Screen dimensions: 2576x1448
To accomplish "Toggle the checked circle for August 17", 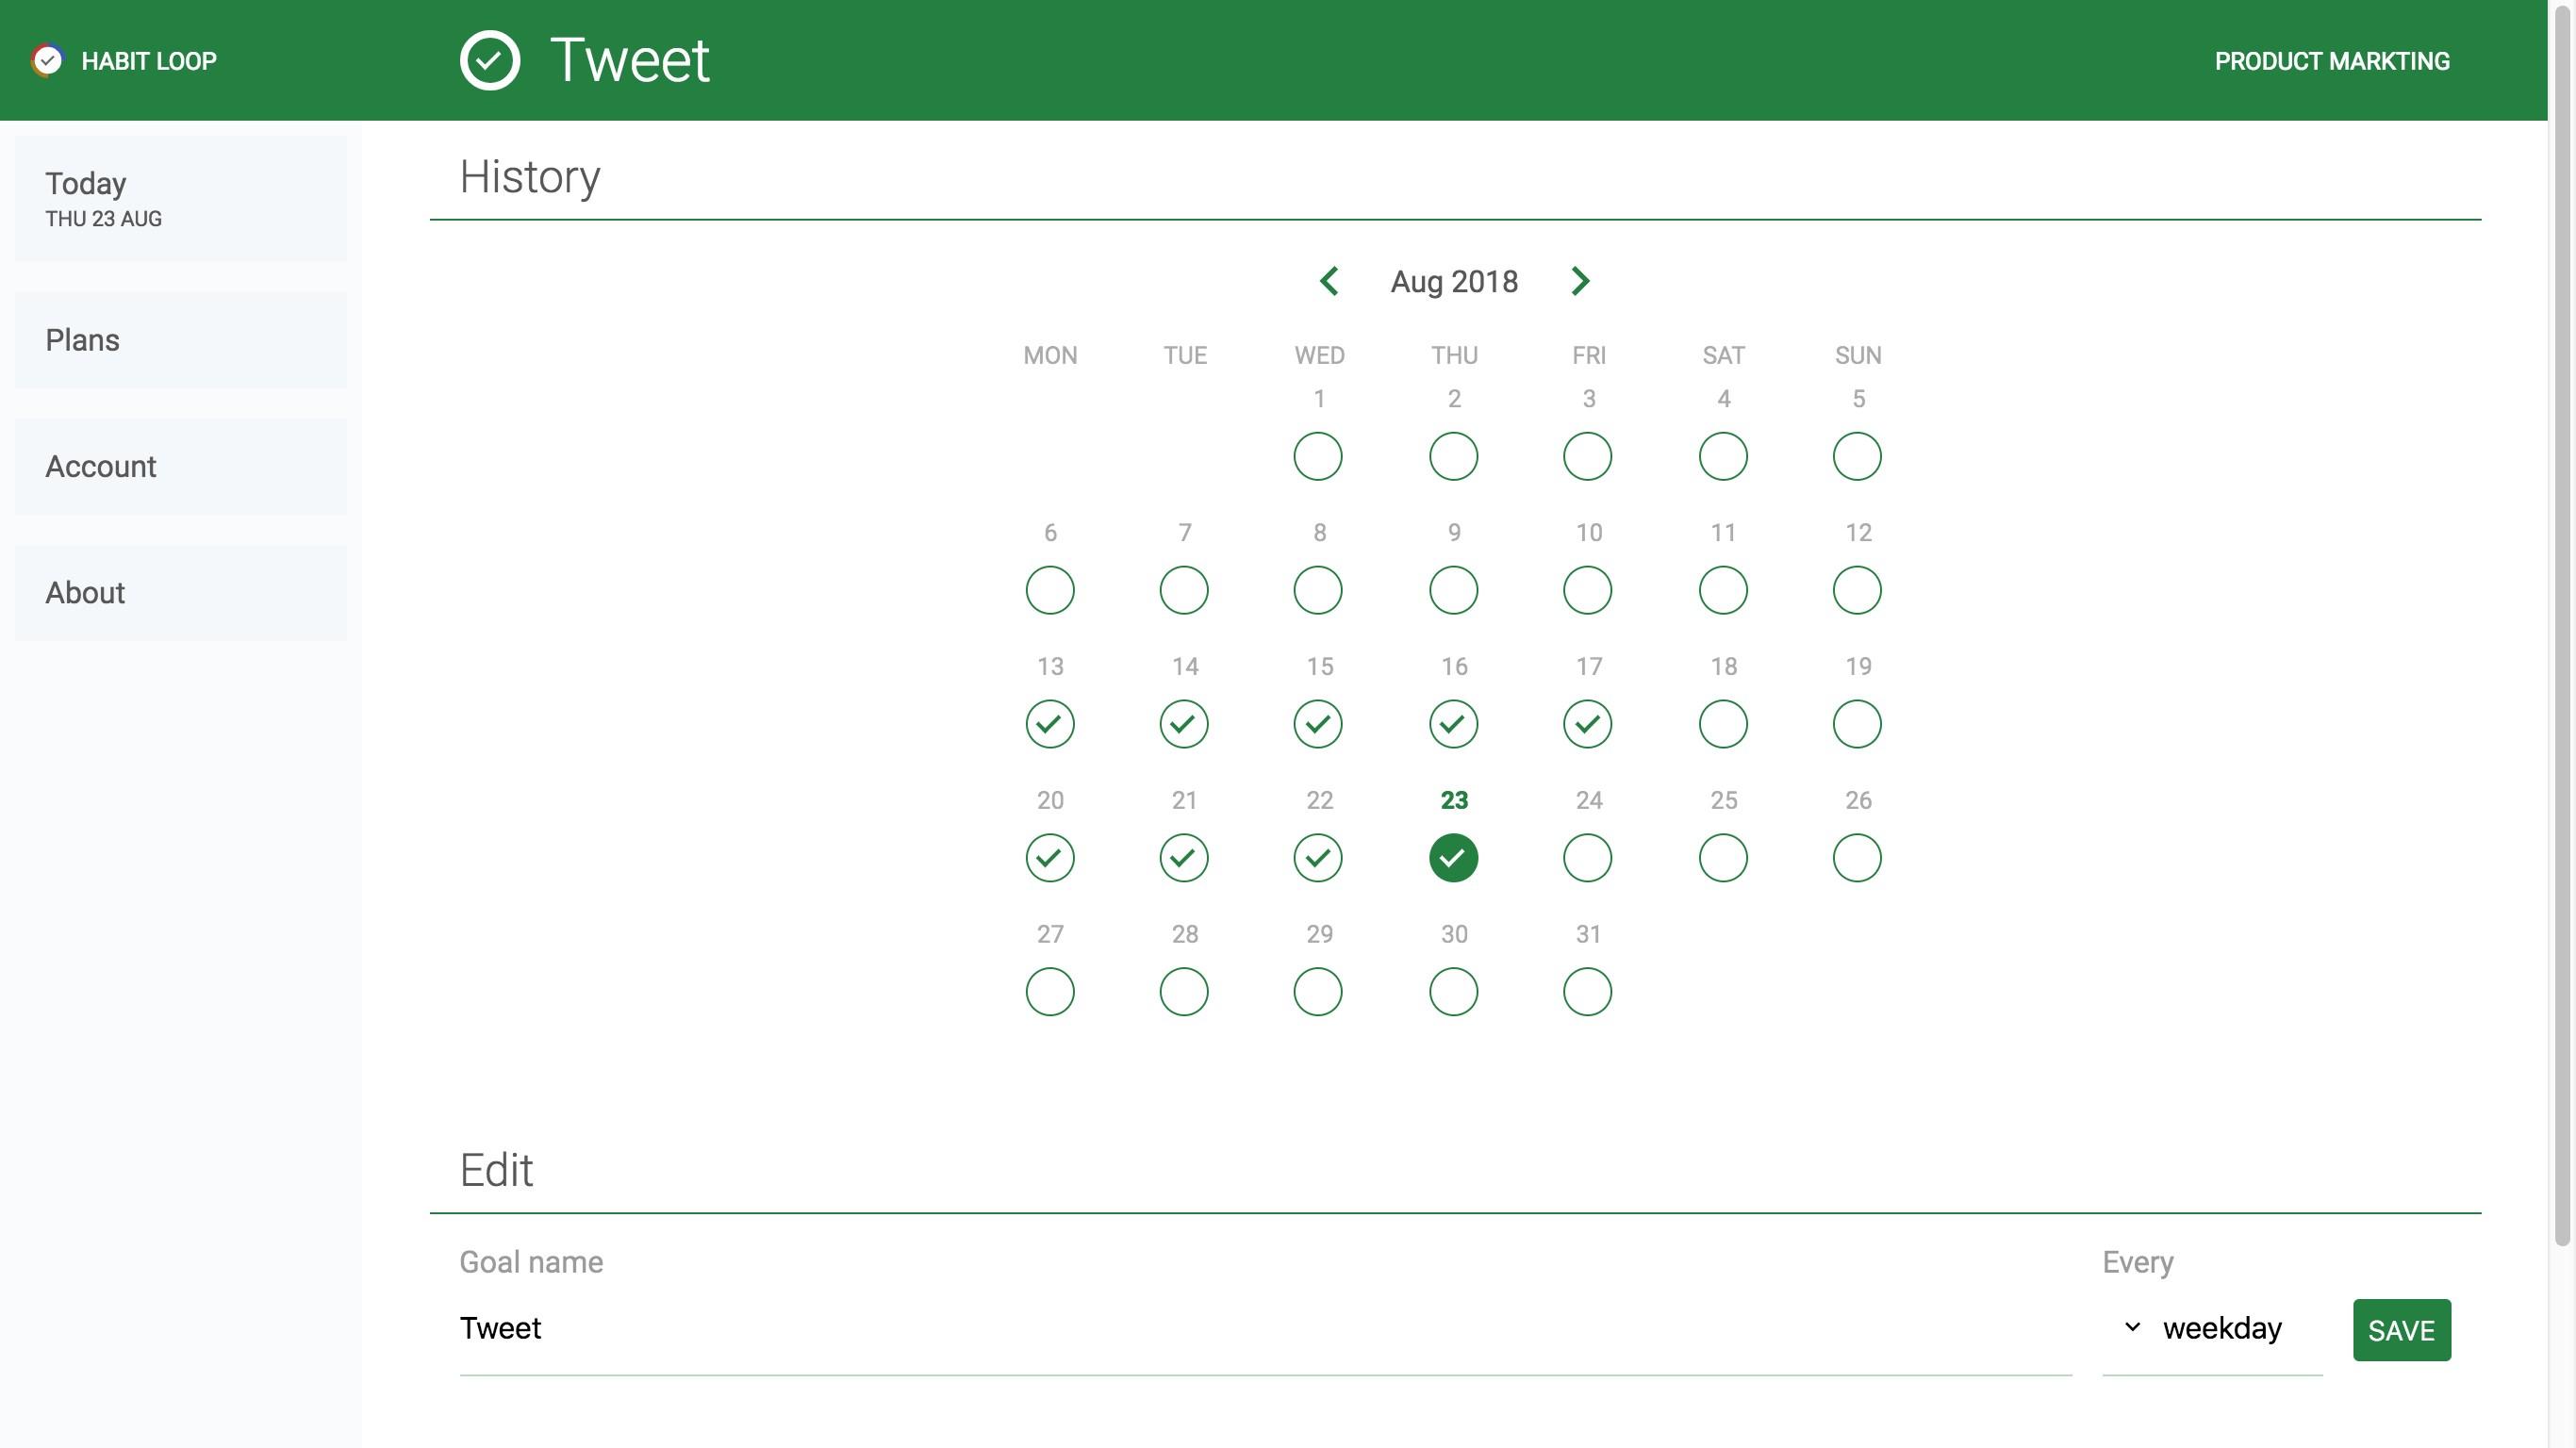I will [x=1587, y=724].
